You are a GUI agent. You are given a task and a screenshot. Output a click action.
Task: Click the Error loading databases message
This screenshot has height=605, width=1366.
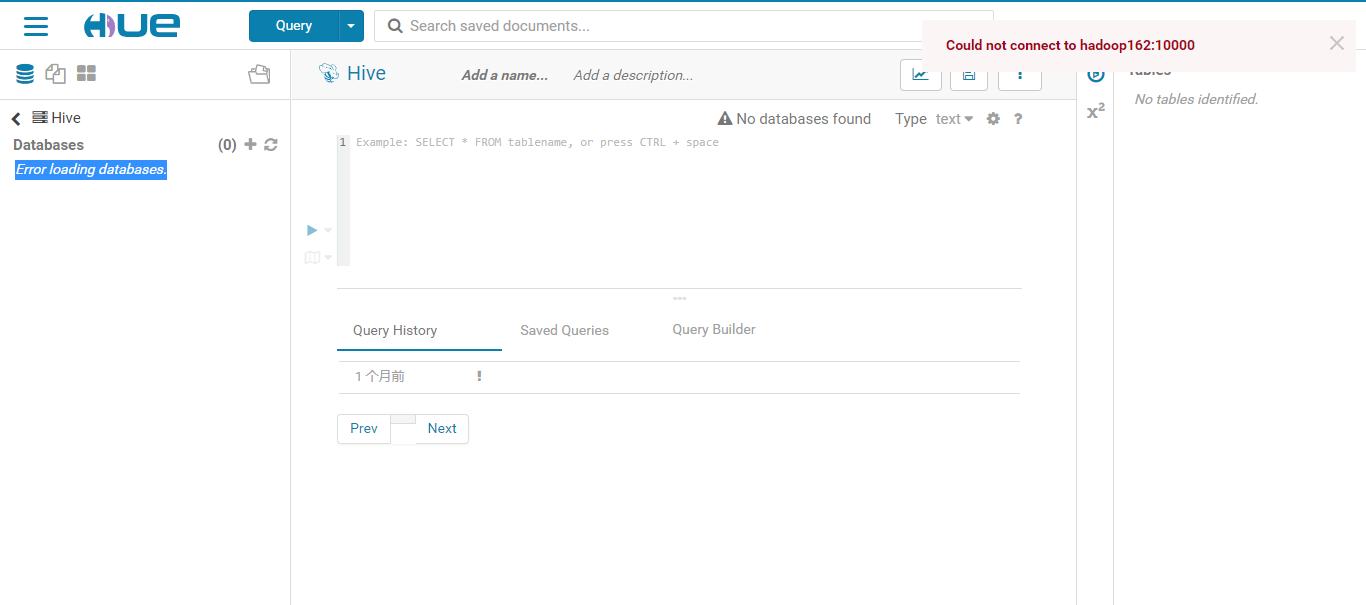coord(91,170)
